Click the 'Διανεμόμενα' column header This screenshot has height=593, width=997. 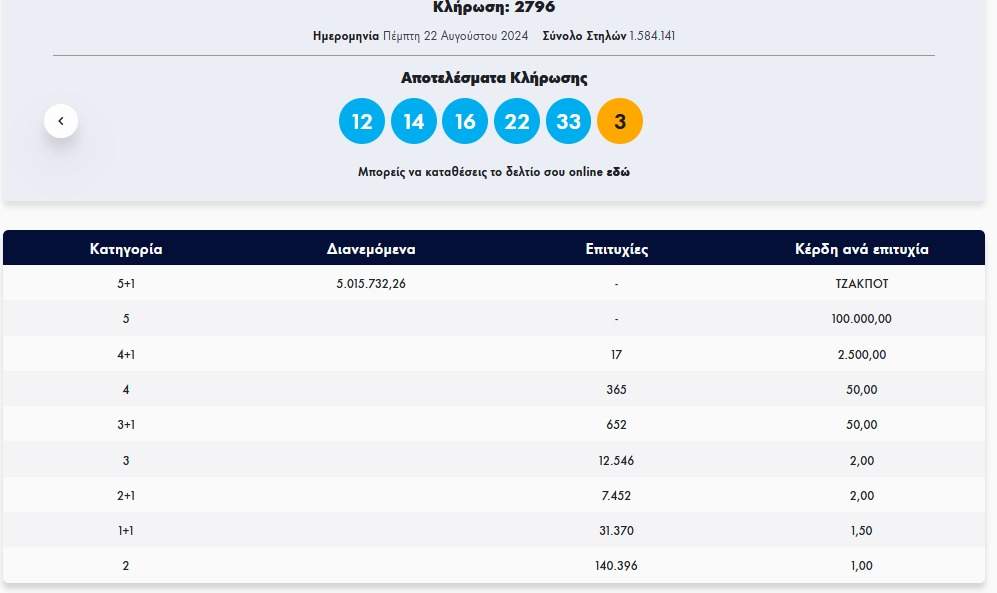pyautogui.click(x=371, y=249)
